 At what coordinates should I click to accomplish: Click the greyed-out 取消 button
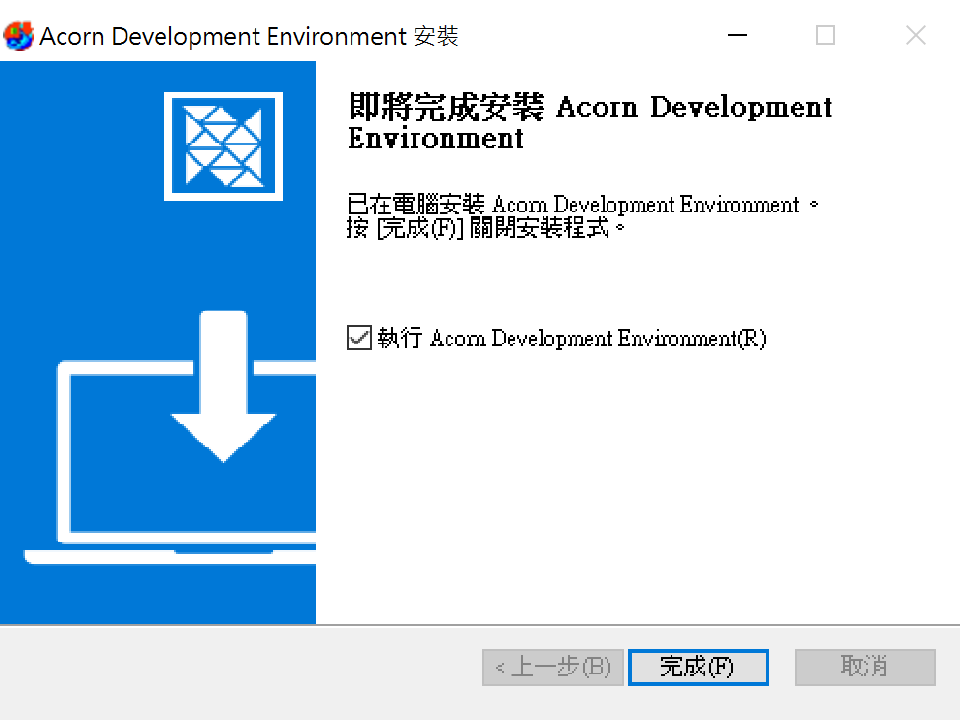coord(865,667)
